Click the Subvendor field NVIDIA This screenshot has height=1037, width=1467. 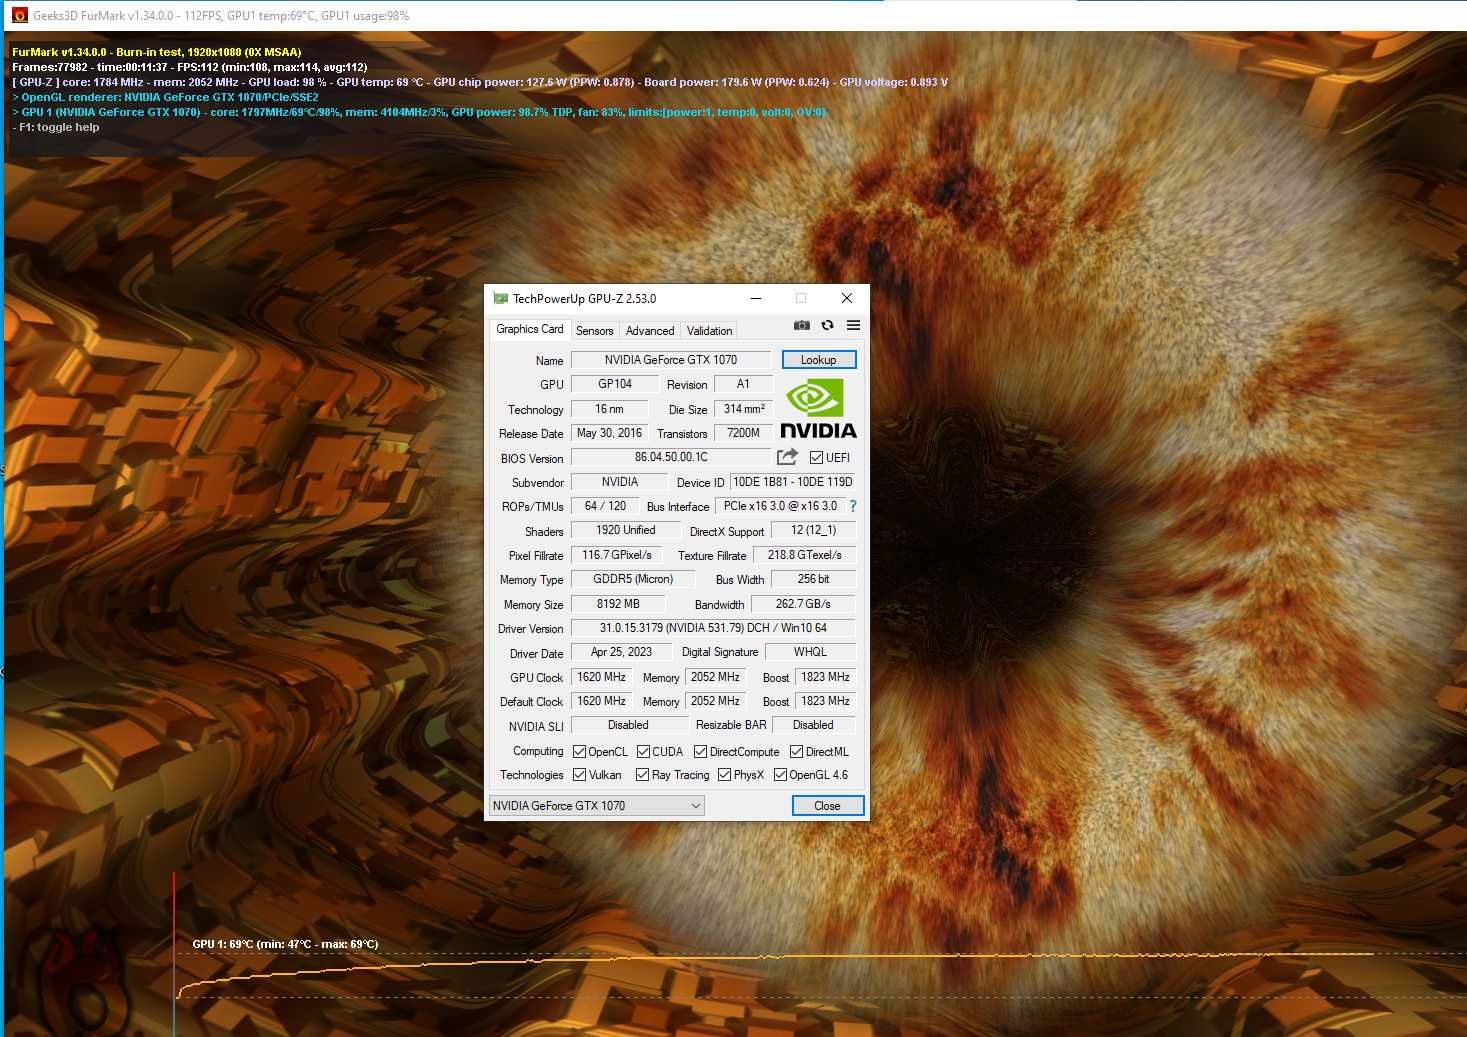pyautogui.click(x=620, y=482)
